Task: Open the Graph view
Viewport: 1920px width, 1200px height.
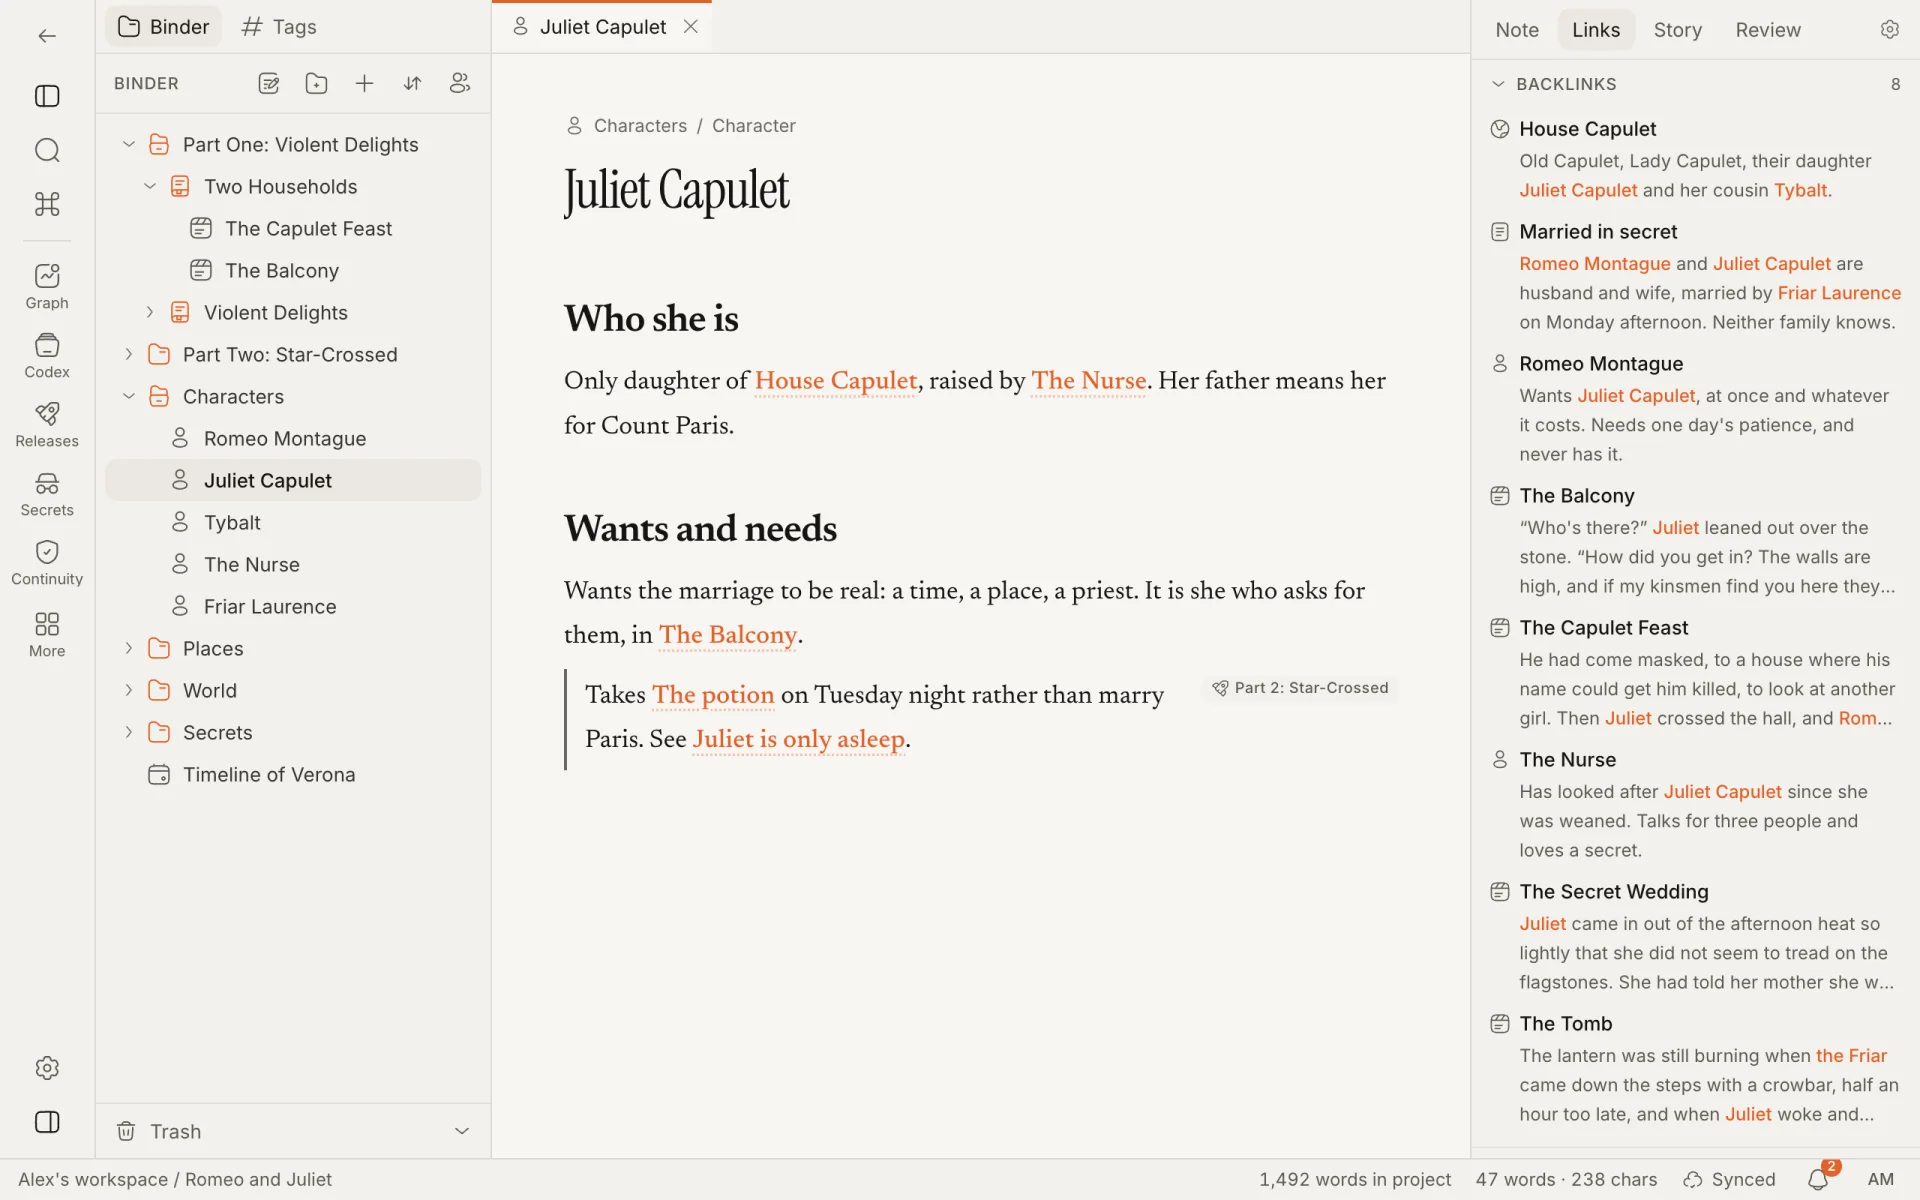Action: (47, 286)
